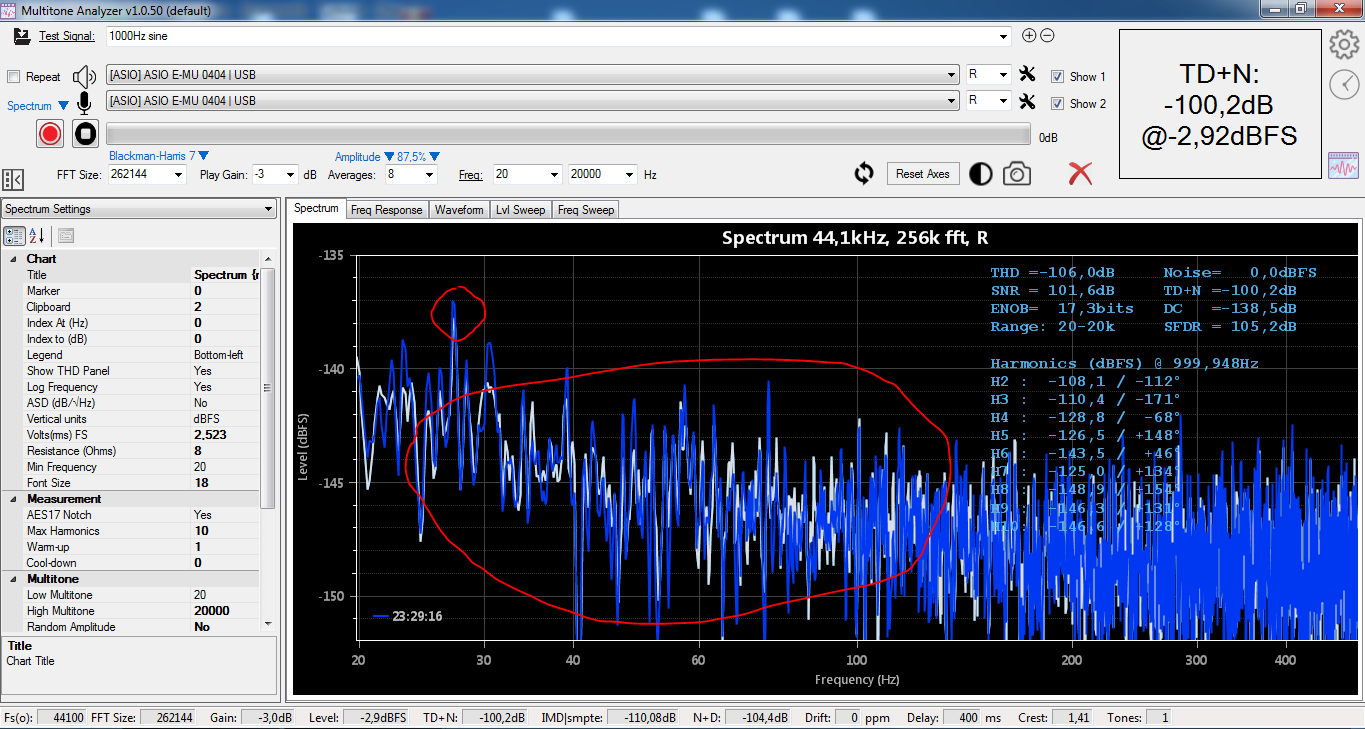Open application settings gear icon
Image resolution: width=1365 pixels, height=729 pixels.
coord(1343,45)
